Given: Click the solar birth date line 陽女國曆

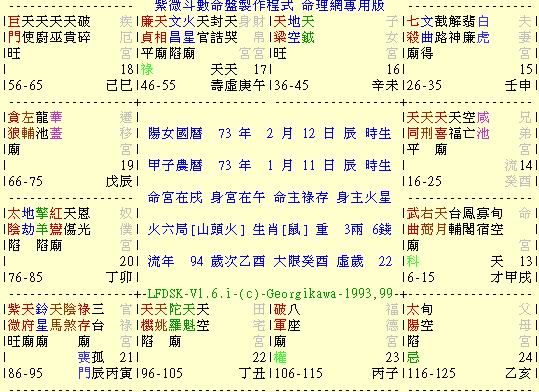Looking at the screenshot, I should tap(270, 133).
